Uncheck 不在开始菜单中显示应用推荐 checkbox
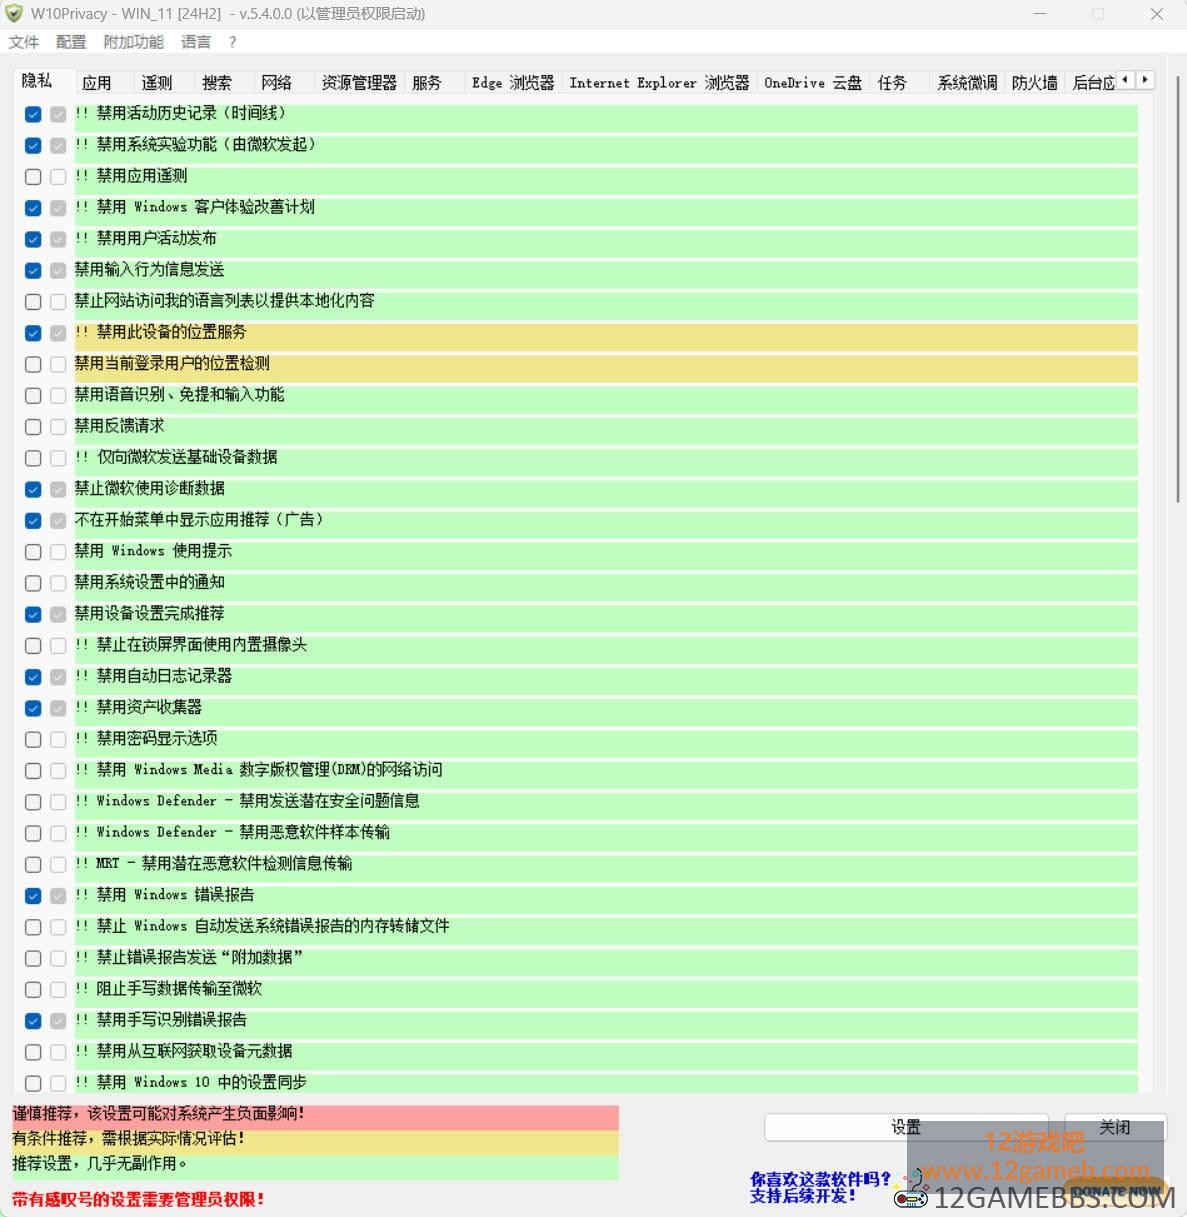This screenshot has width=1187, height=1217. pyautogui.click(x=33, y=521)
